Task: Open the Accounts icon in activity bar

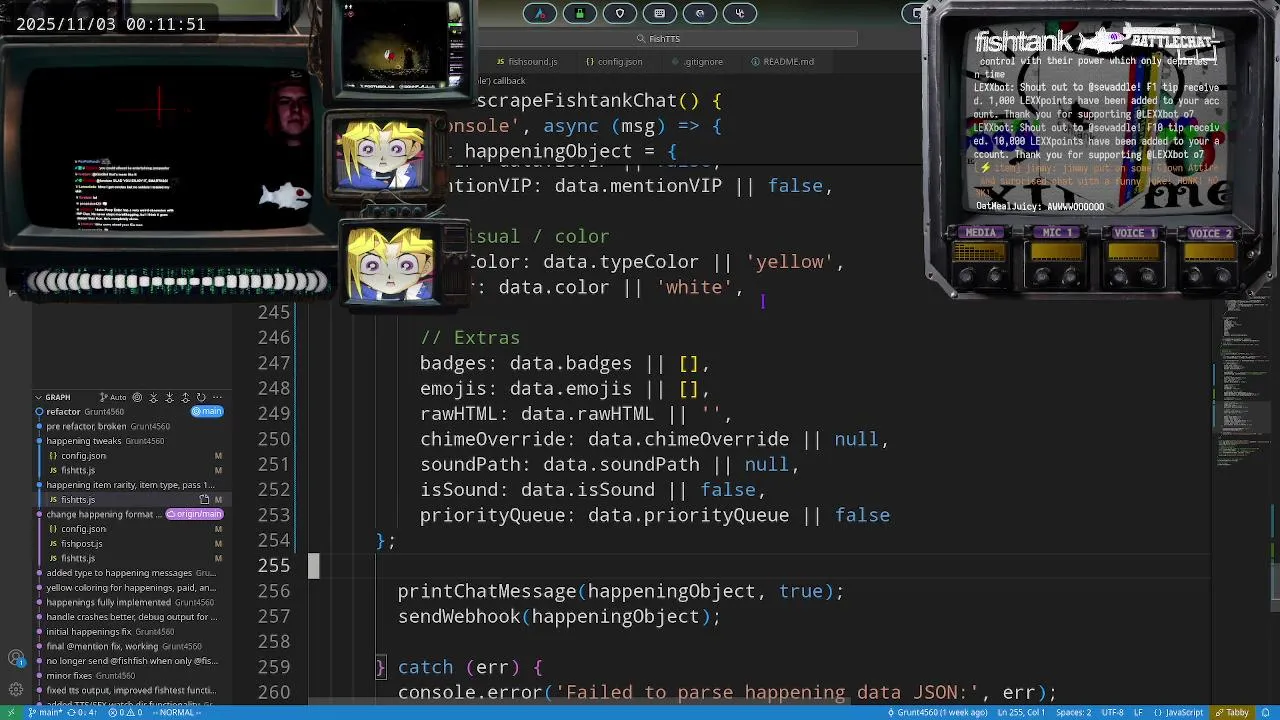Action: point(16,659)
